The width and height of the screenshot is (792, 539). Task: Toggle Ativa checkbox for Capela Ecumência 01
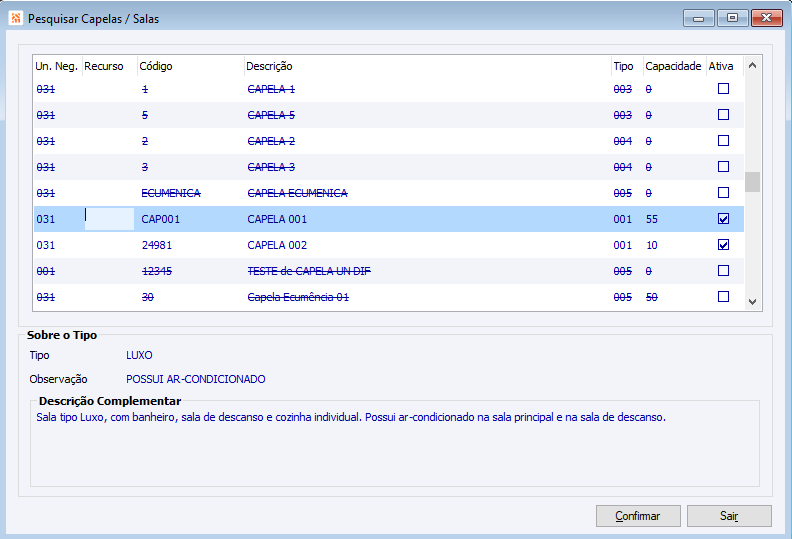[723, 297]
